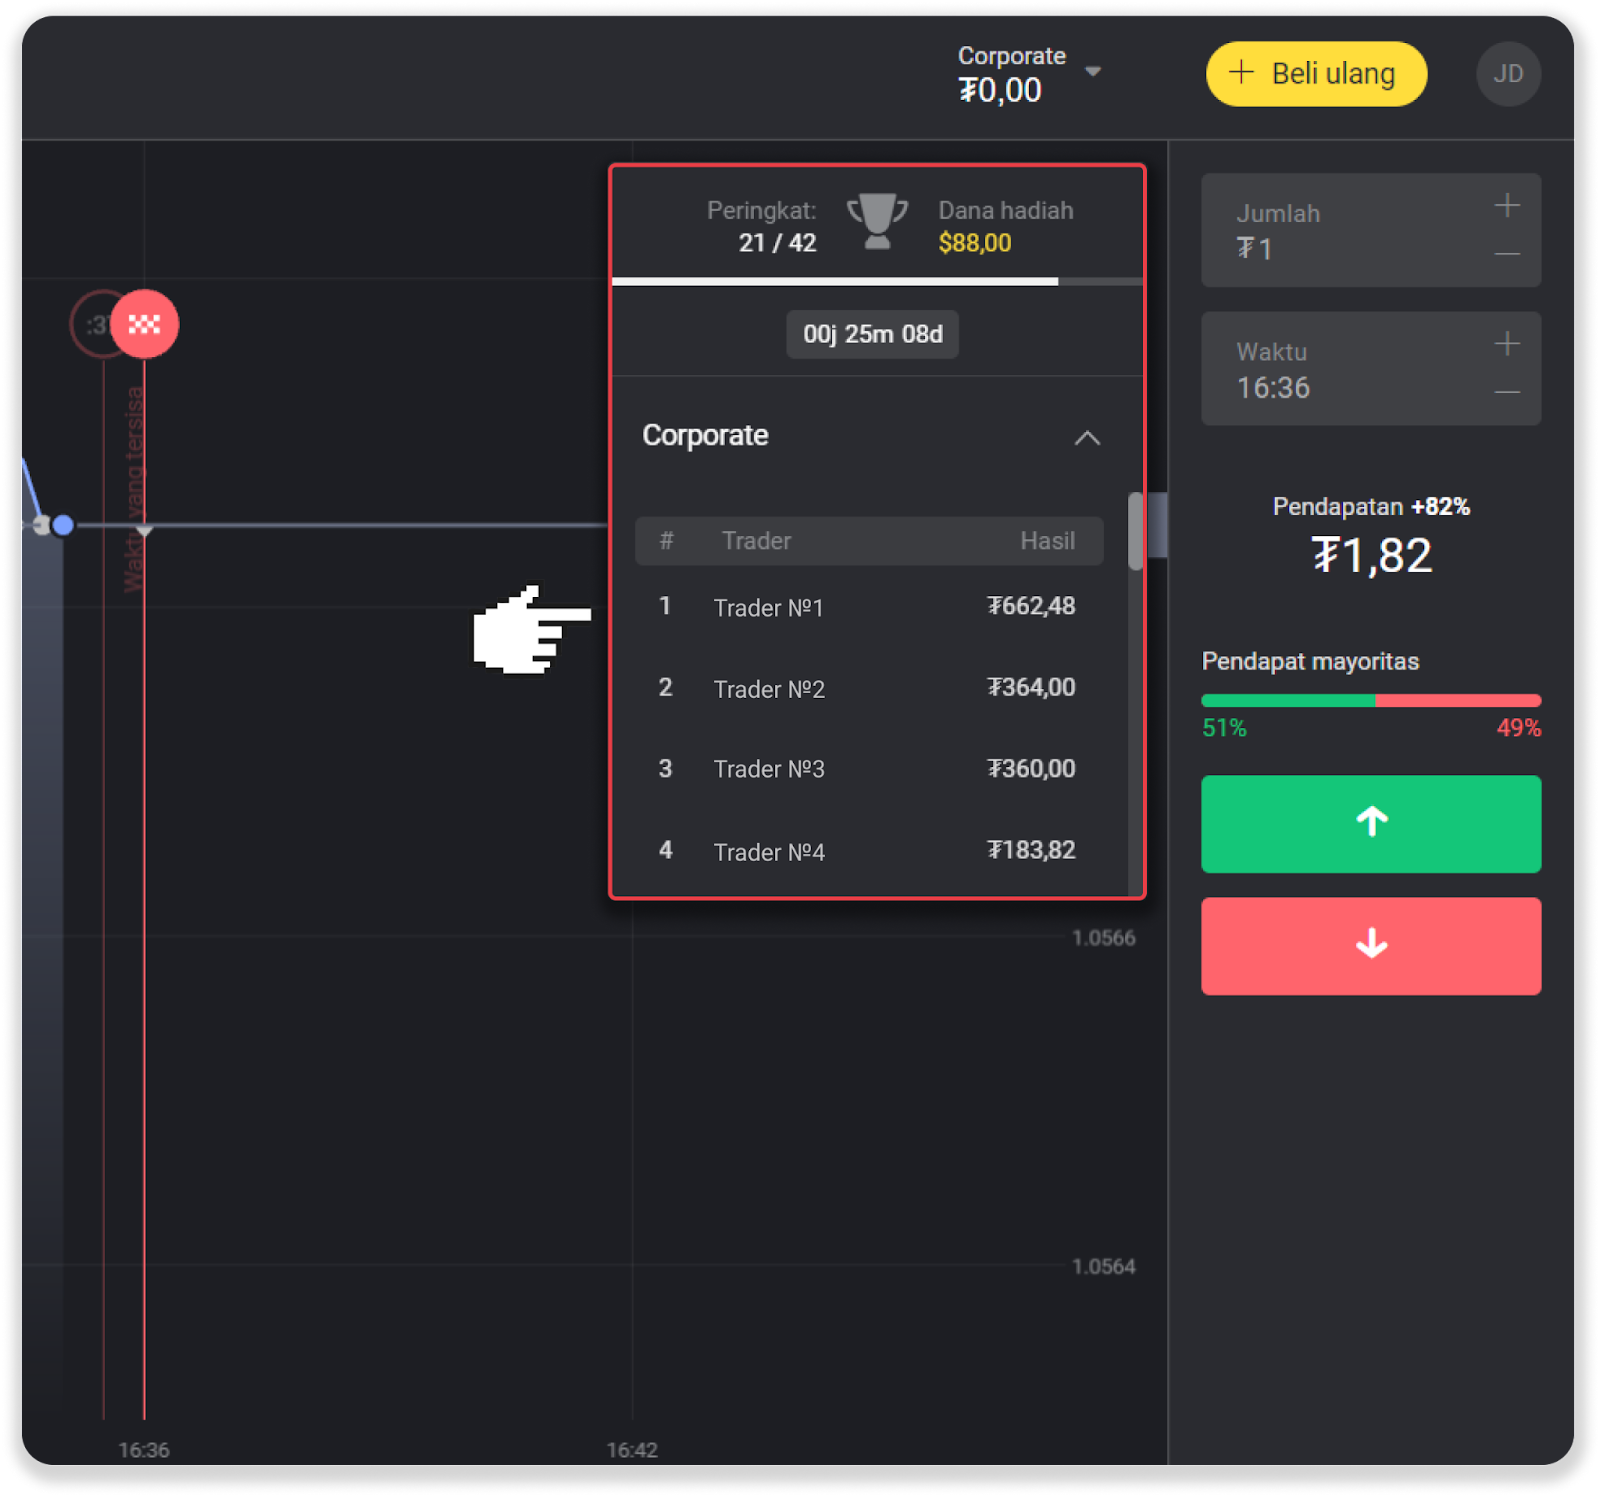This screenshot has height=1497, width=1600.
Task: Decrease Waktu time with minus icon
Action: tap(1507, 392)
